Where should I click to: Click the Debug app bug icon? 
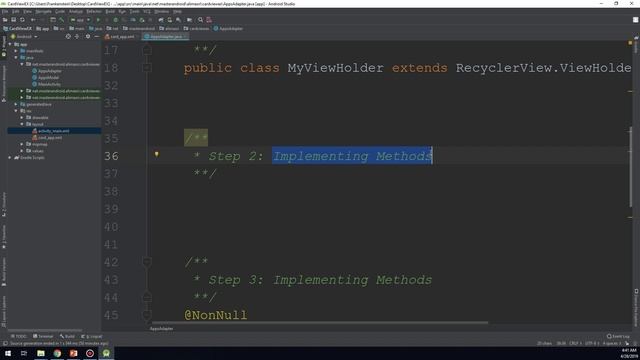tap(116, 20)
